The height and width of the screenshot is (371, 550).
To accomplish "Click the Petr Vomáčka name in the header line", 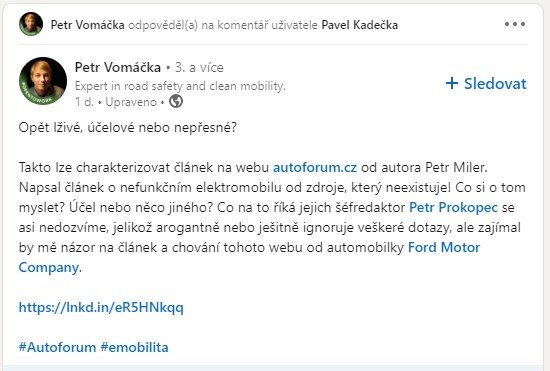I will click(87, 25).
